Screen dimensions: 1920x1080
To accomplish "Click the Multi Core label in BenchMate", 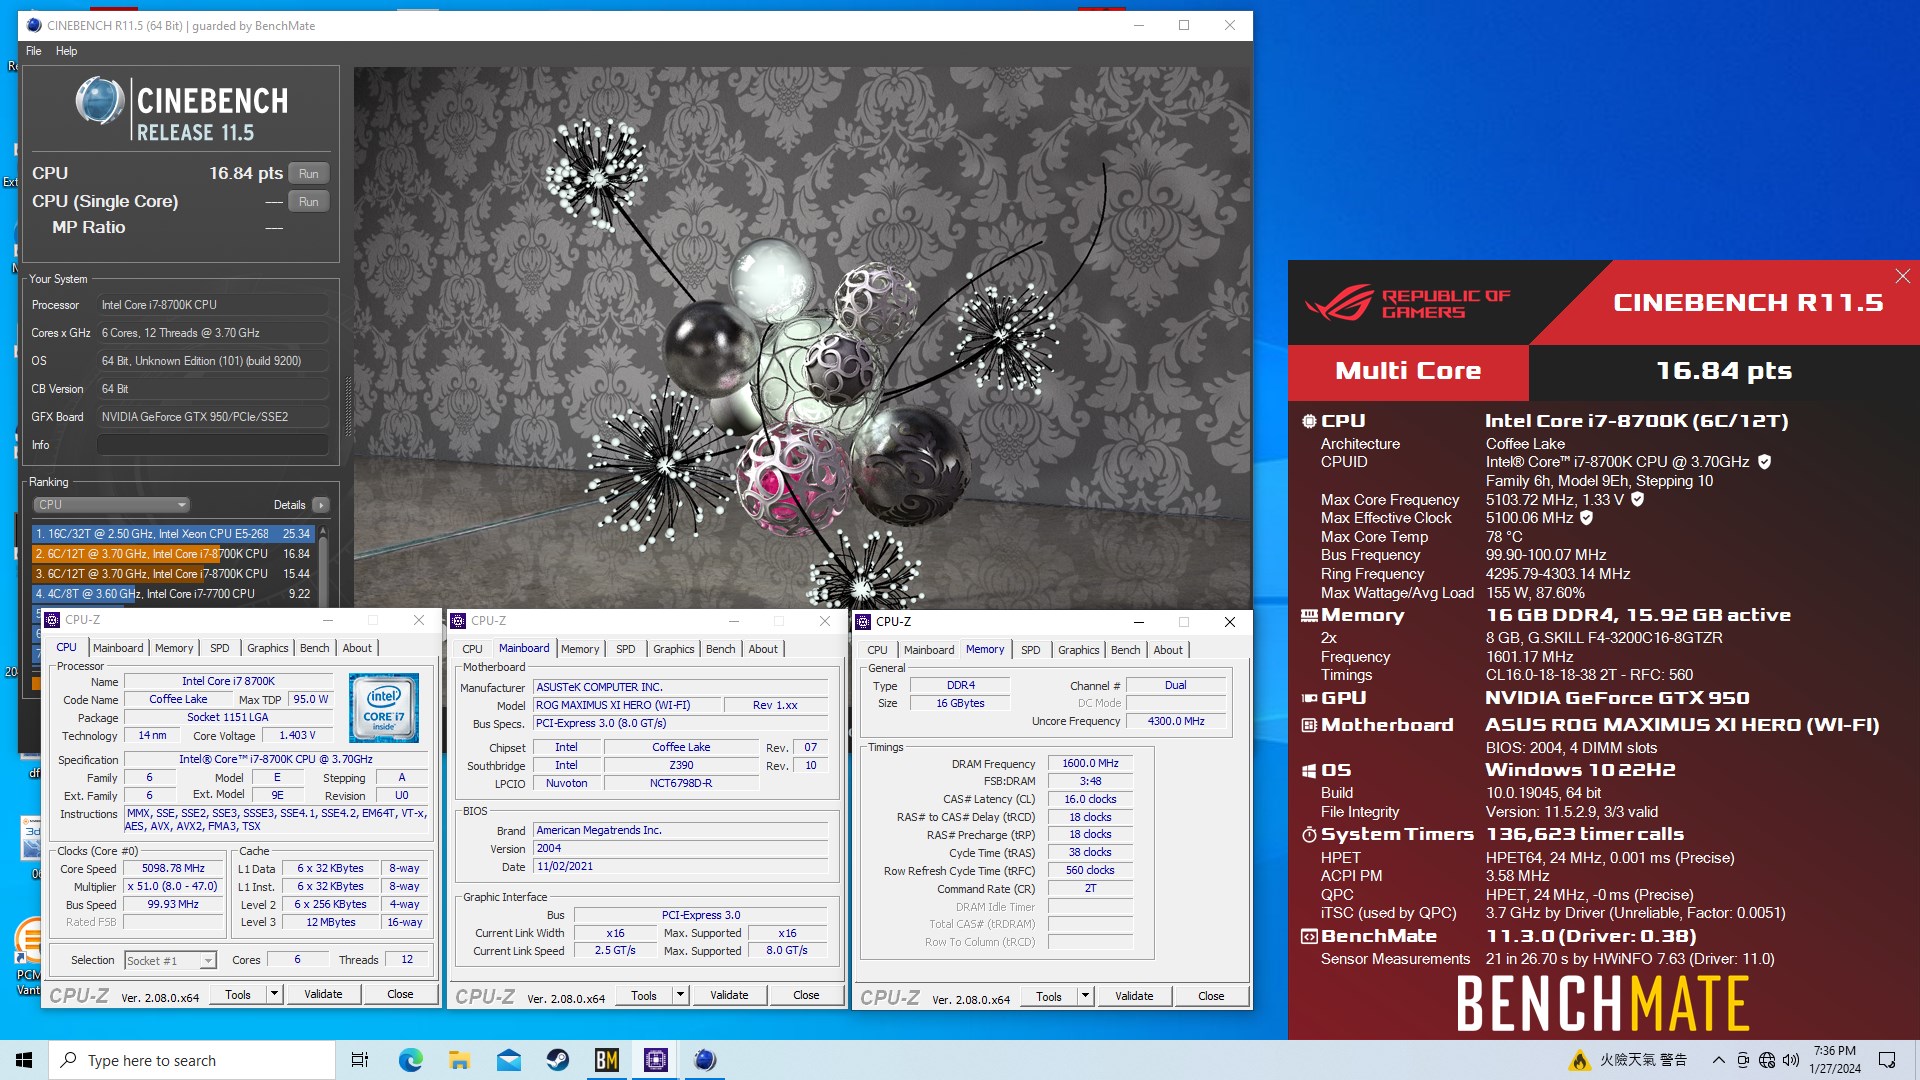I will click(1408, 371).
